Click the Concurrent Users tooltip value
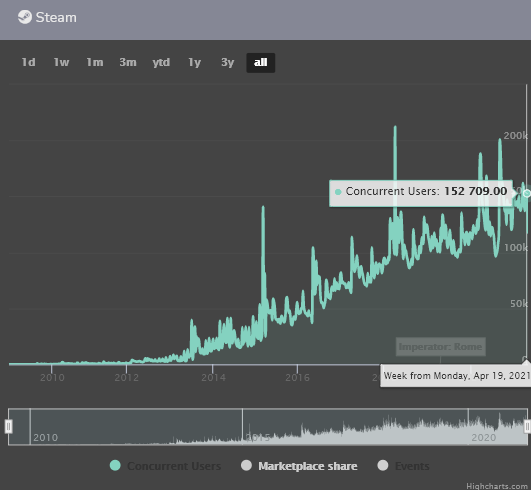 (x=475, y=191)
